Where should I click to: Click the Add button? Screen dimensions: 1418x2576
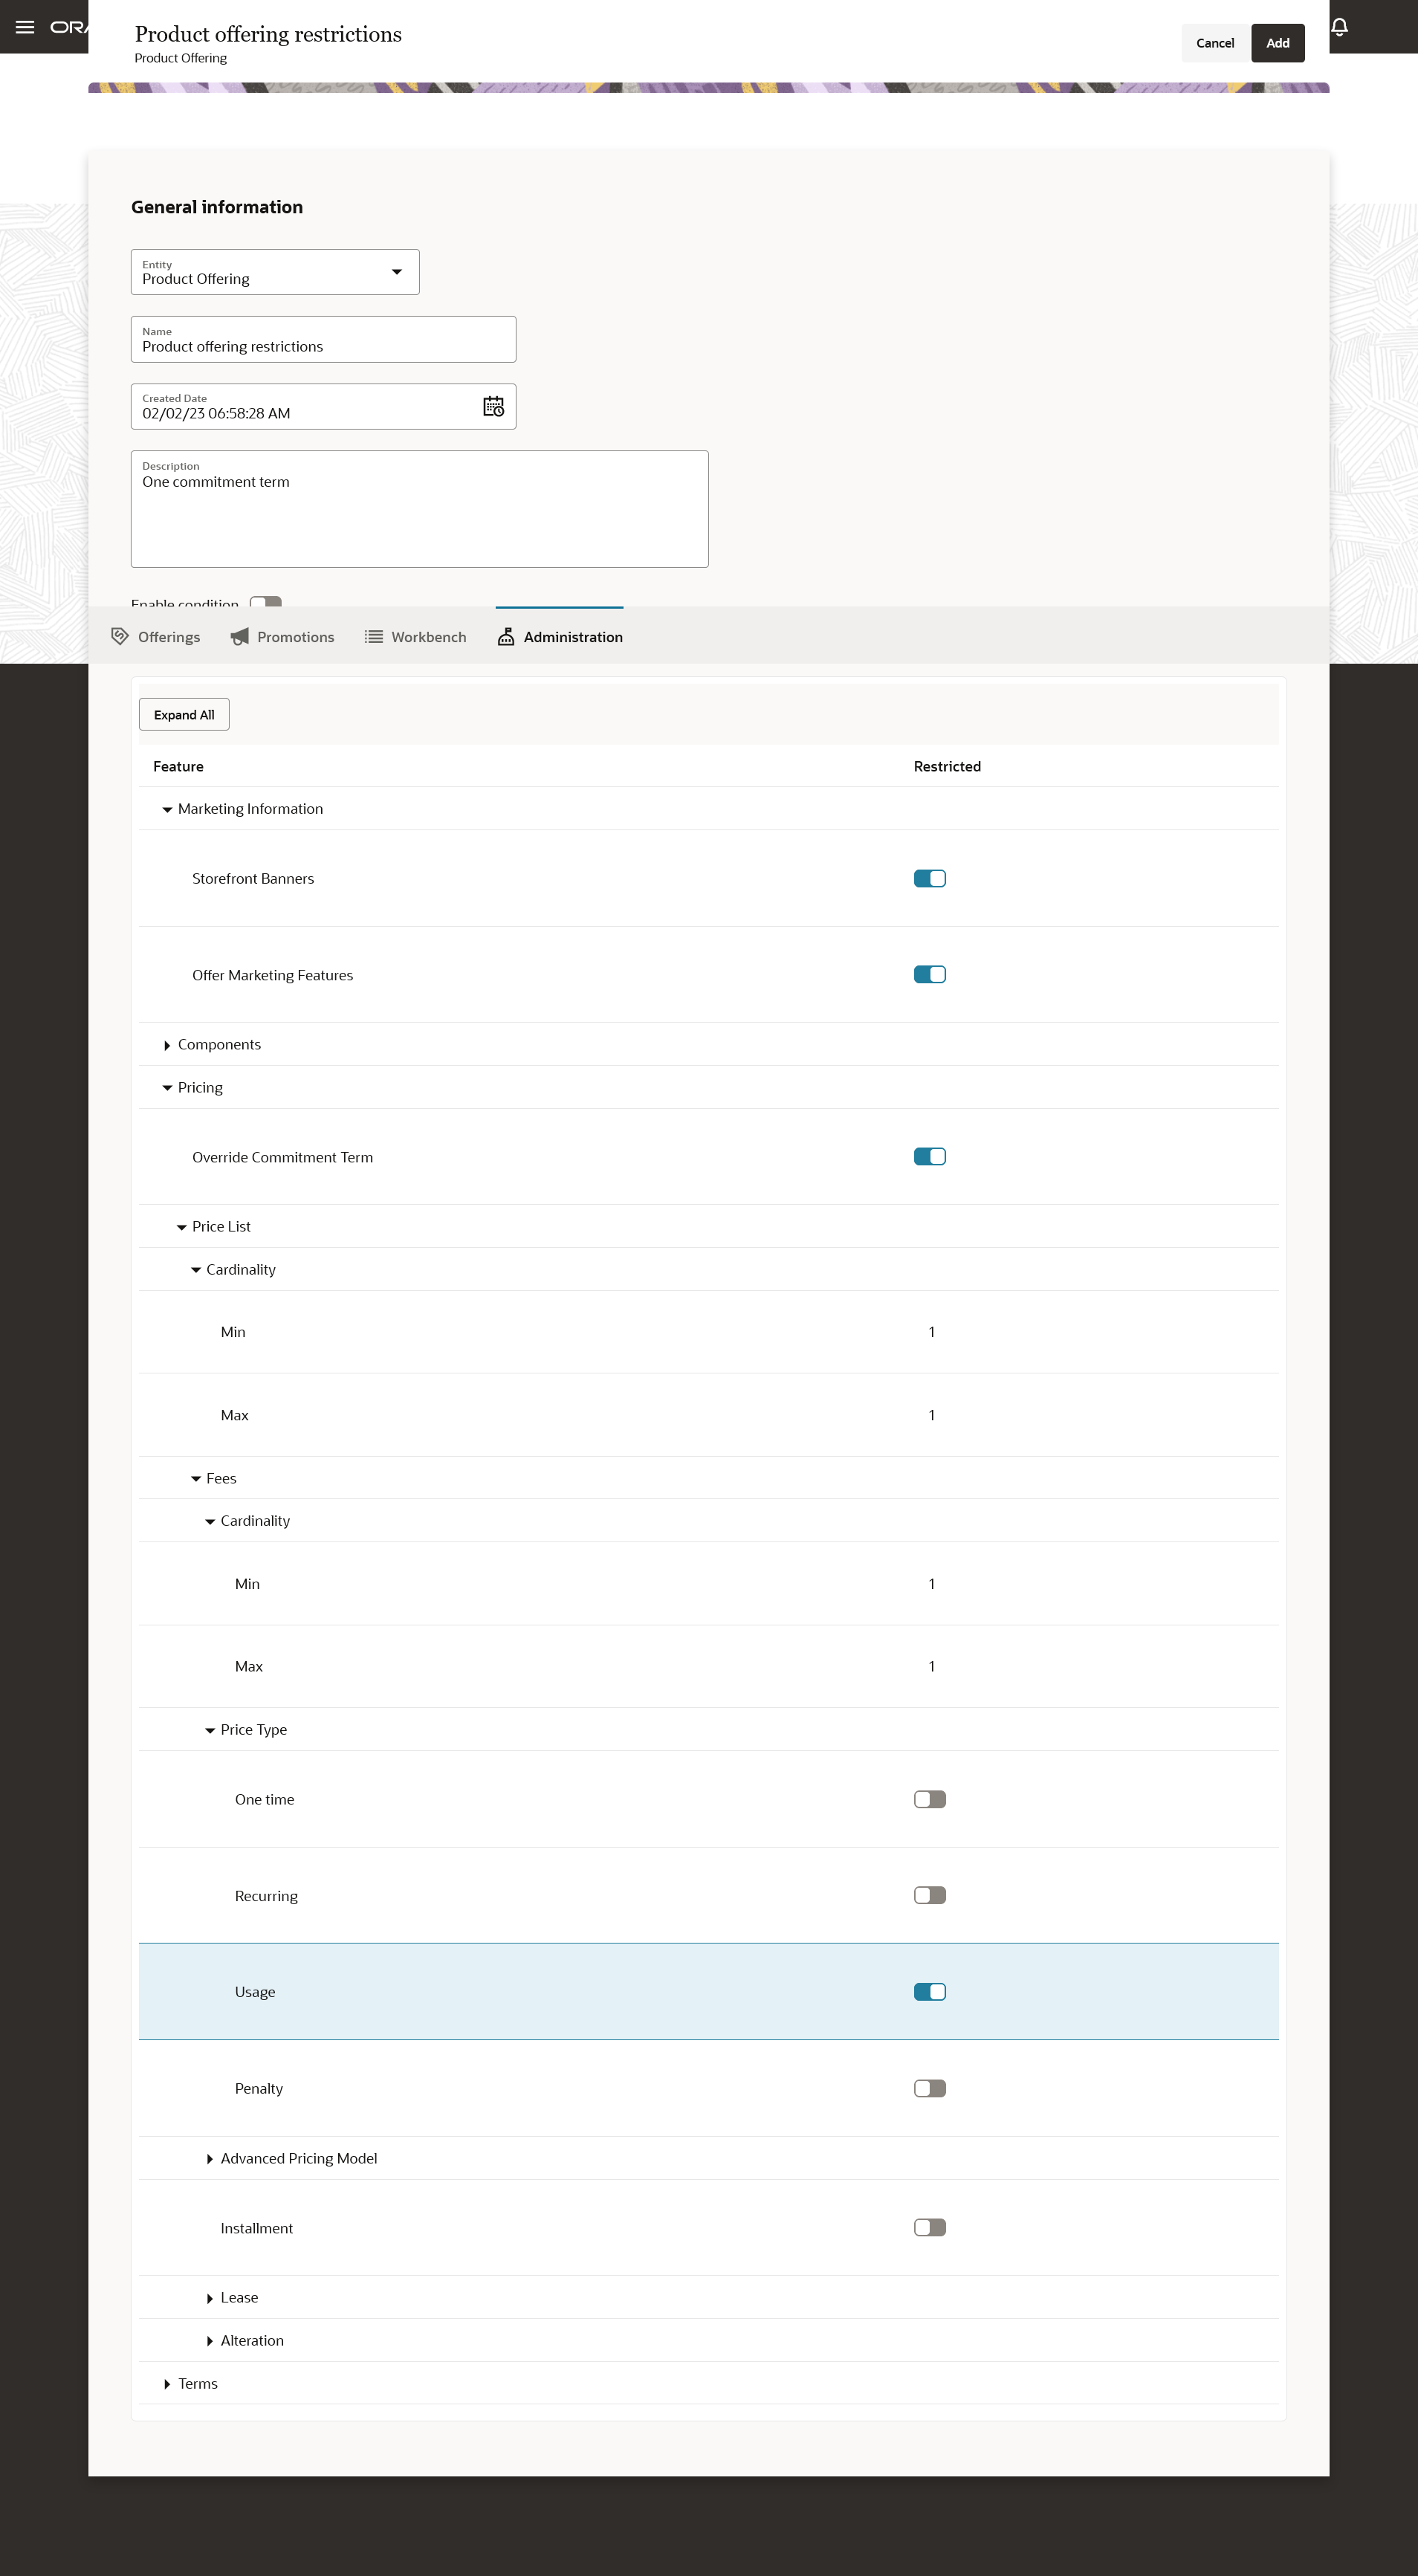pyautogui.click(x=1277, y=43)
